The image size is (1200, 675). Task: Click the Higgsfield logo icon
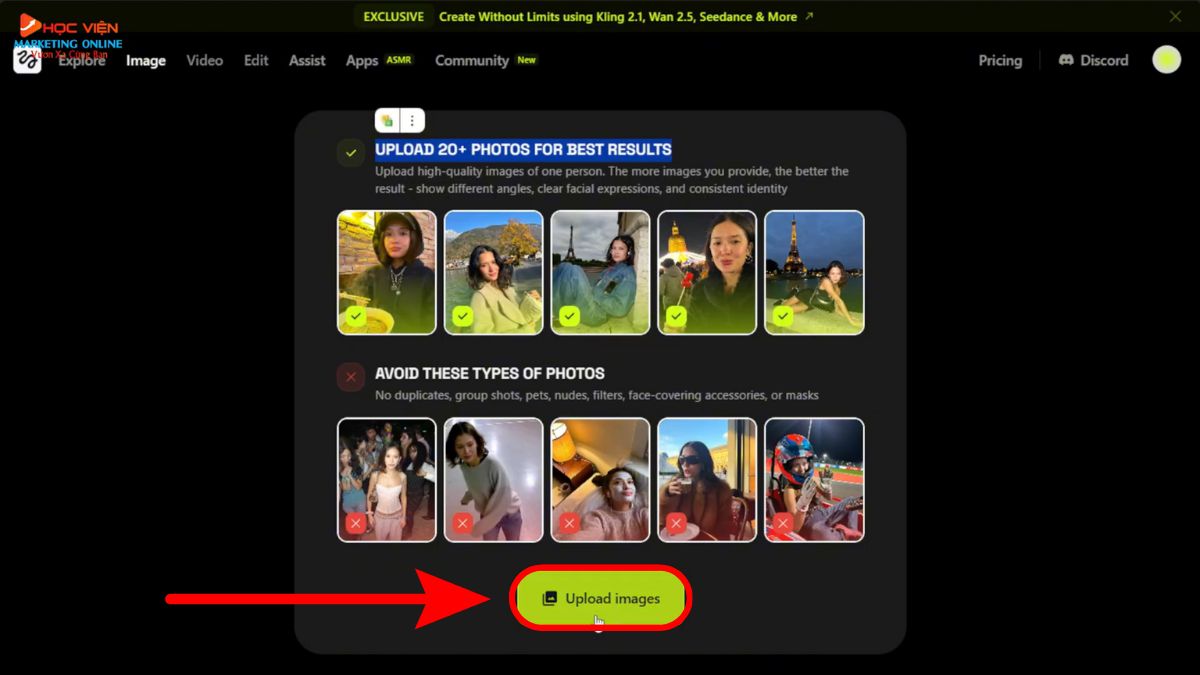pos(27,61)
